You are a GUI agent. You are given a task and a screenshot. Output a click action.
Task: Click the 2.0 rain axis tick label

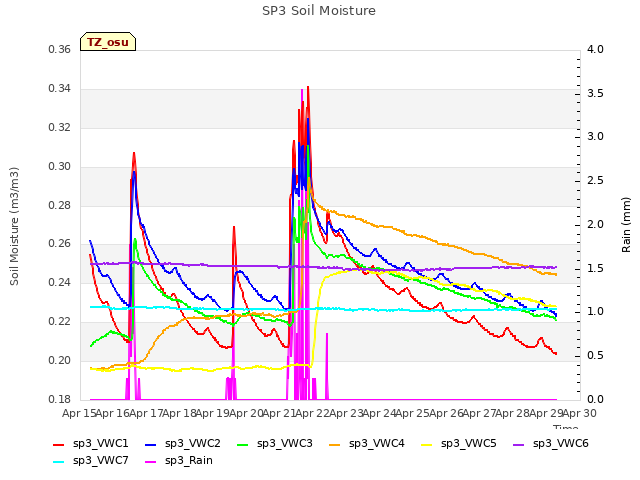point(595,224)
